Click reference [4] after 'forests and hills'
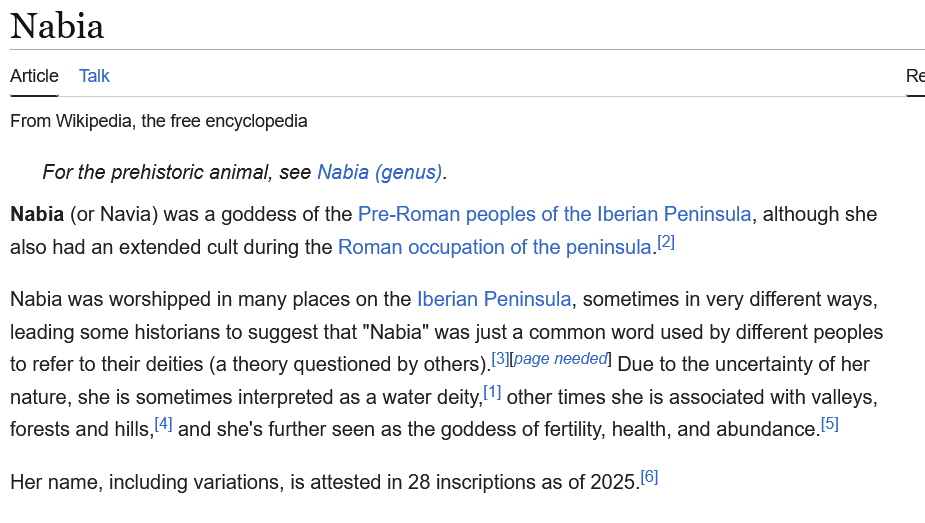Viewport: 925px width, 523px height. [163, 424]
